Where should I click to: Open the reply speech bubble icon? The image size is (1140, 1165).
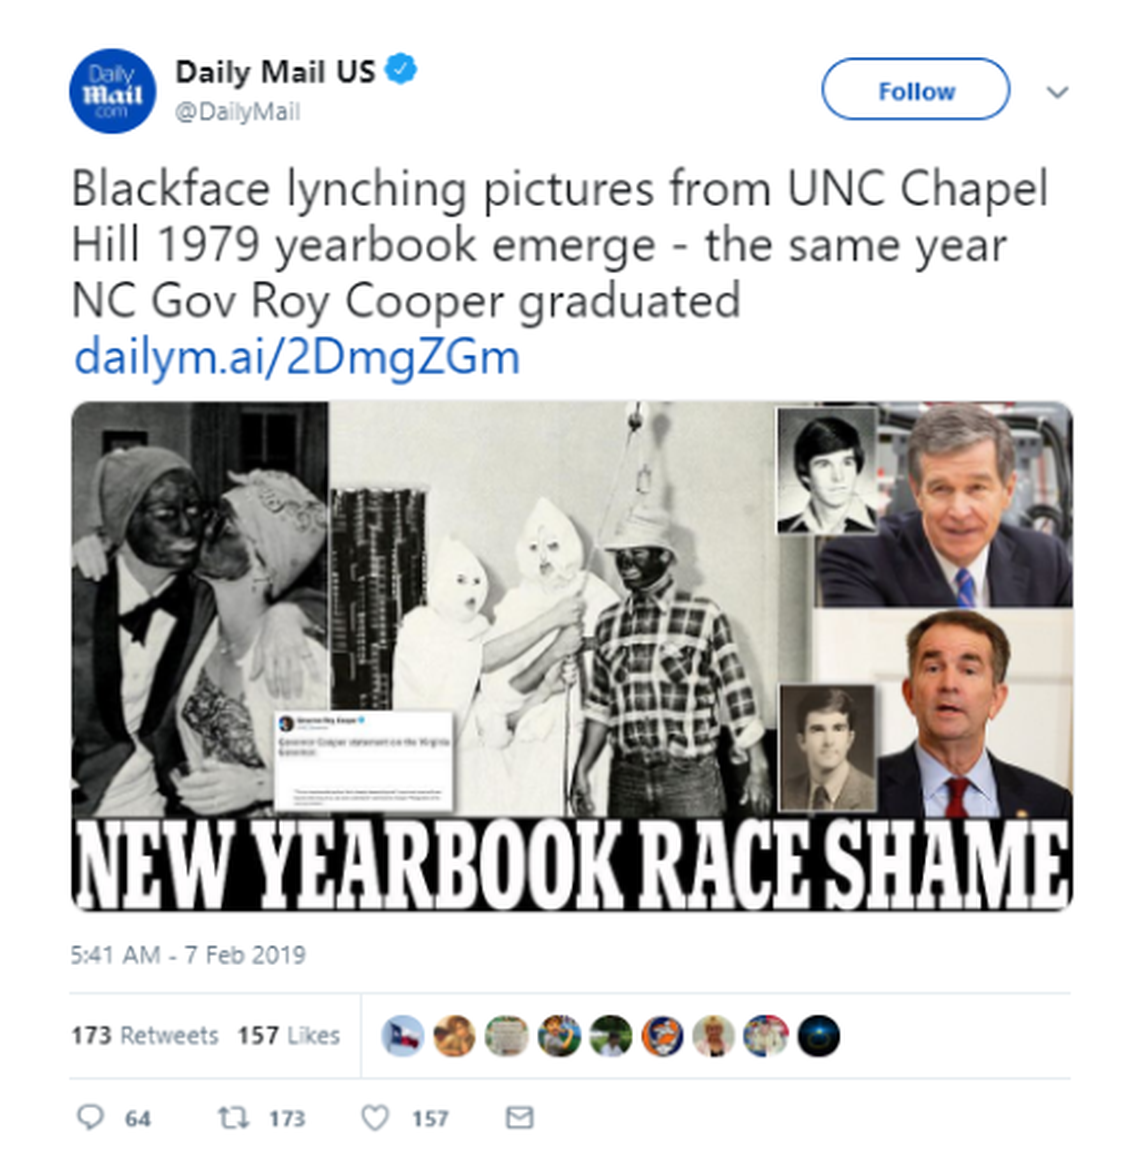[91, 1117]
